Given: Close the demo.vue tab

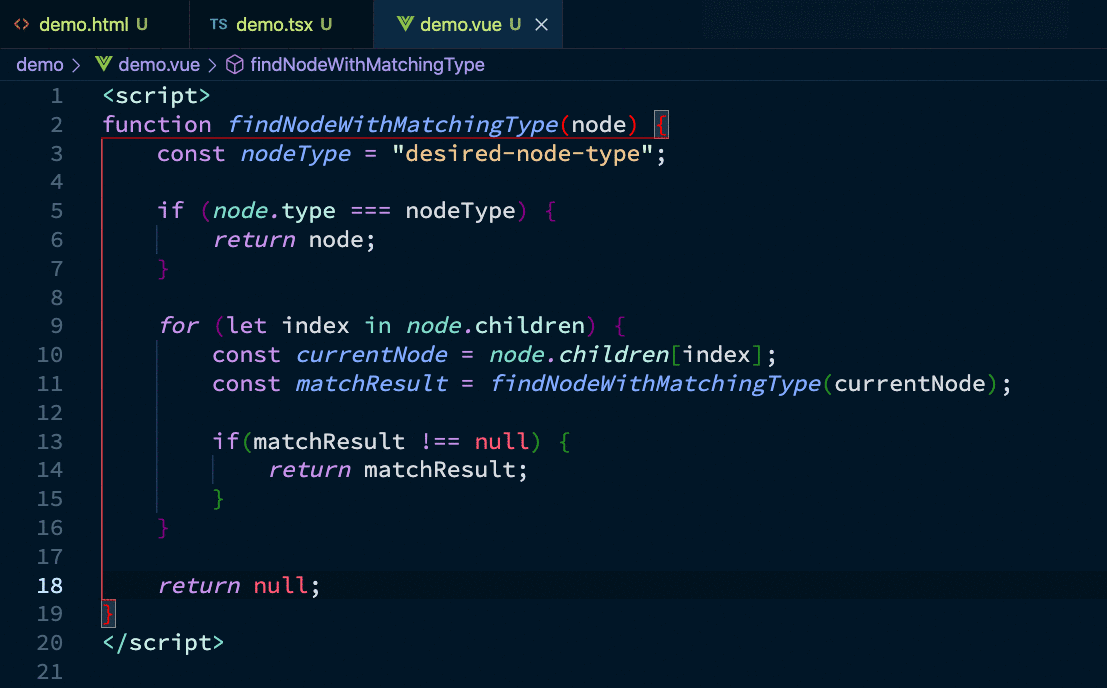Looking at the screenshot, I should (541, 25).
